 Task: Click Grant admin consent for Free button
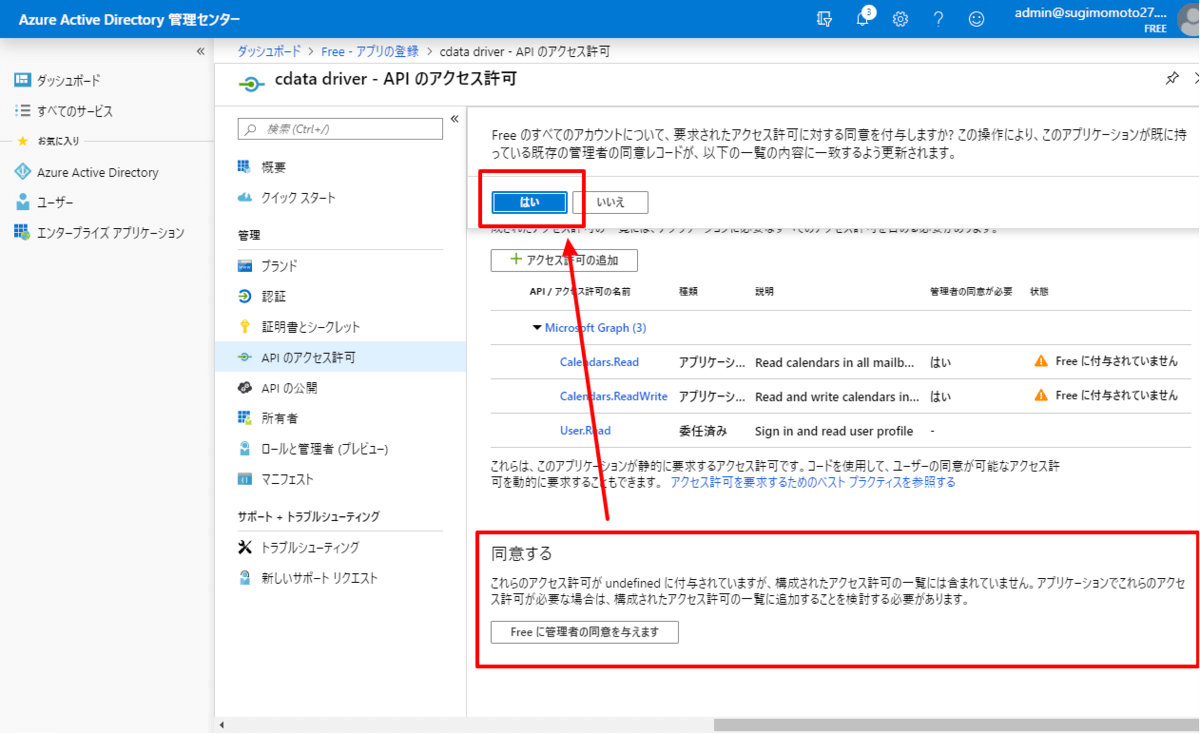click(x=584, y=632)
